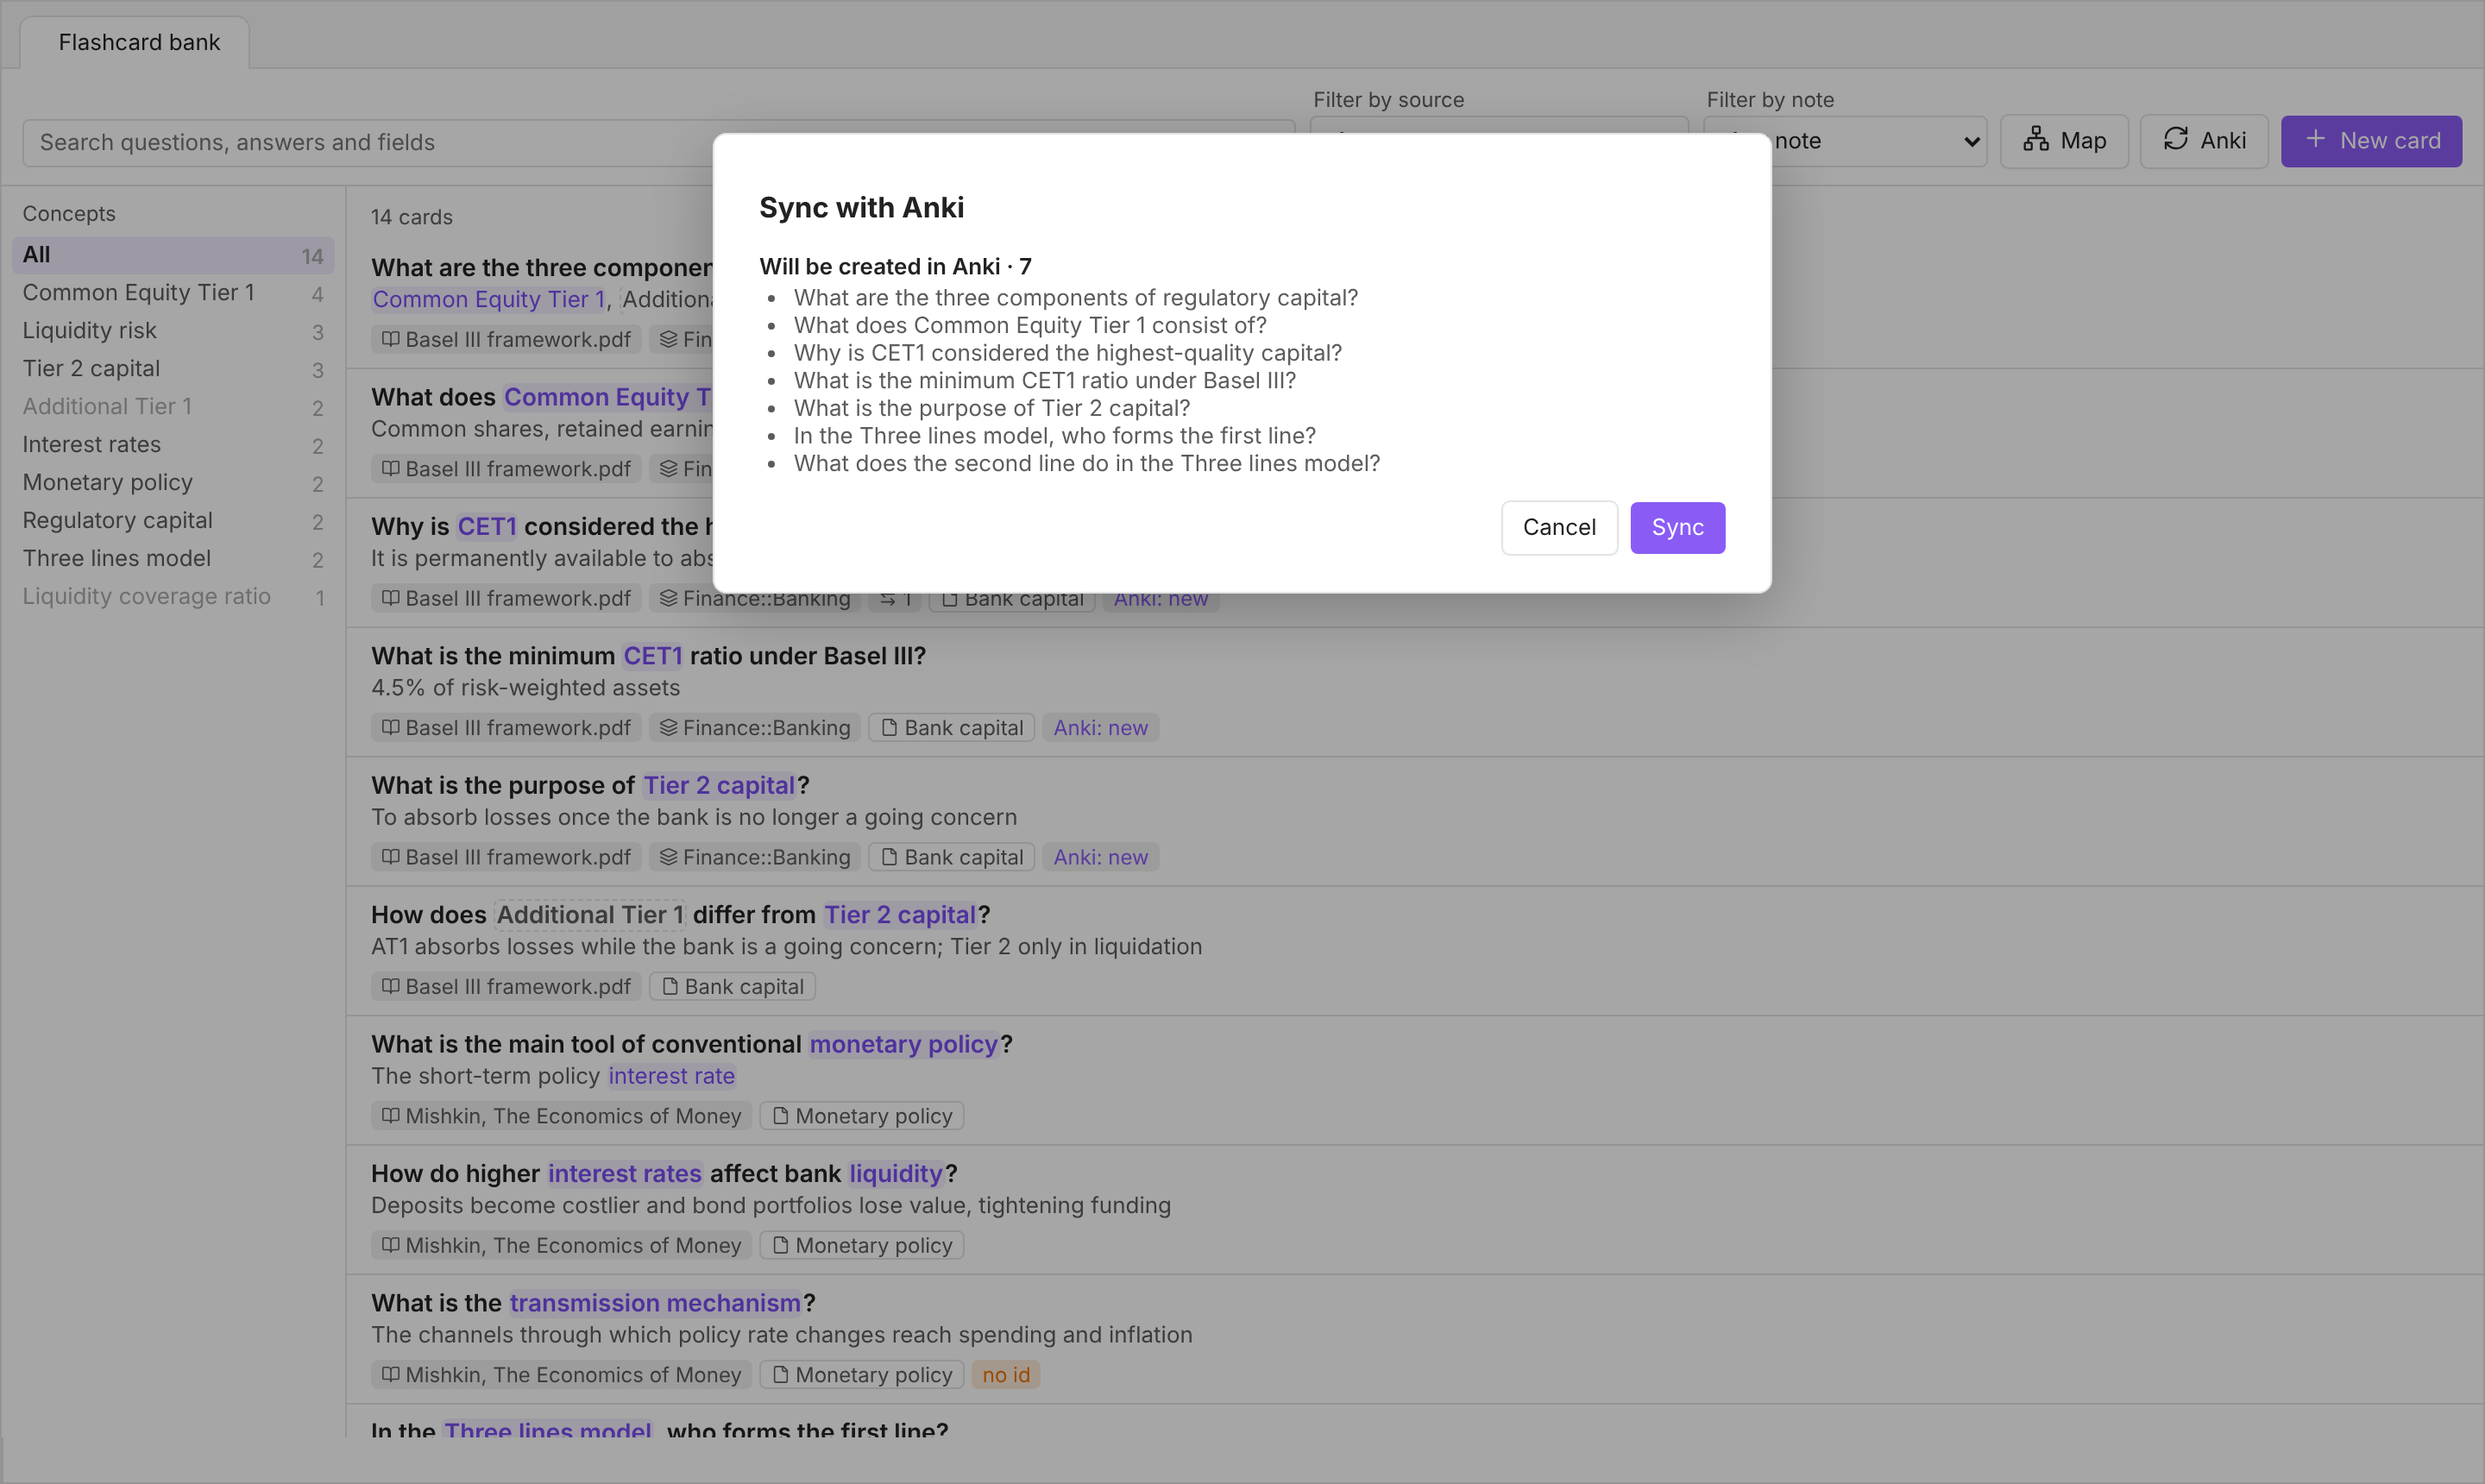Click the liquidity link in question
This screenshot has height=1484, width=2485.
pyautogui.click(x=895, y=1173)
